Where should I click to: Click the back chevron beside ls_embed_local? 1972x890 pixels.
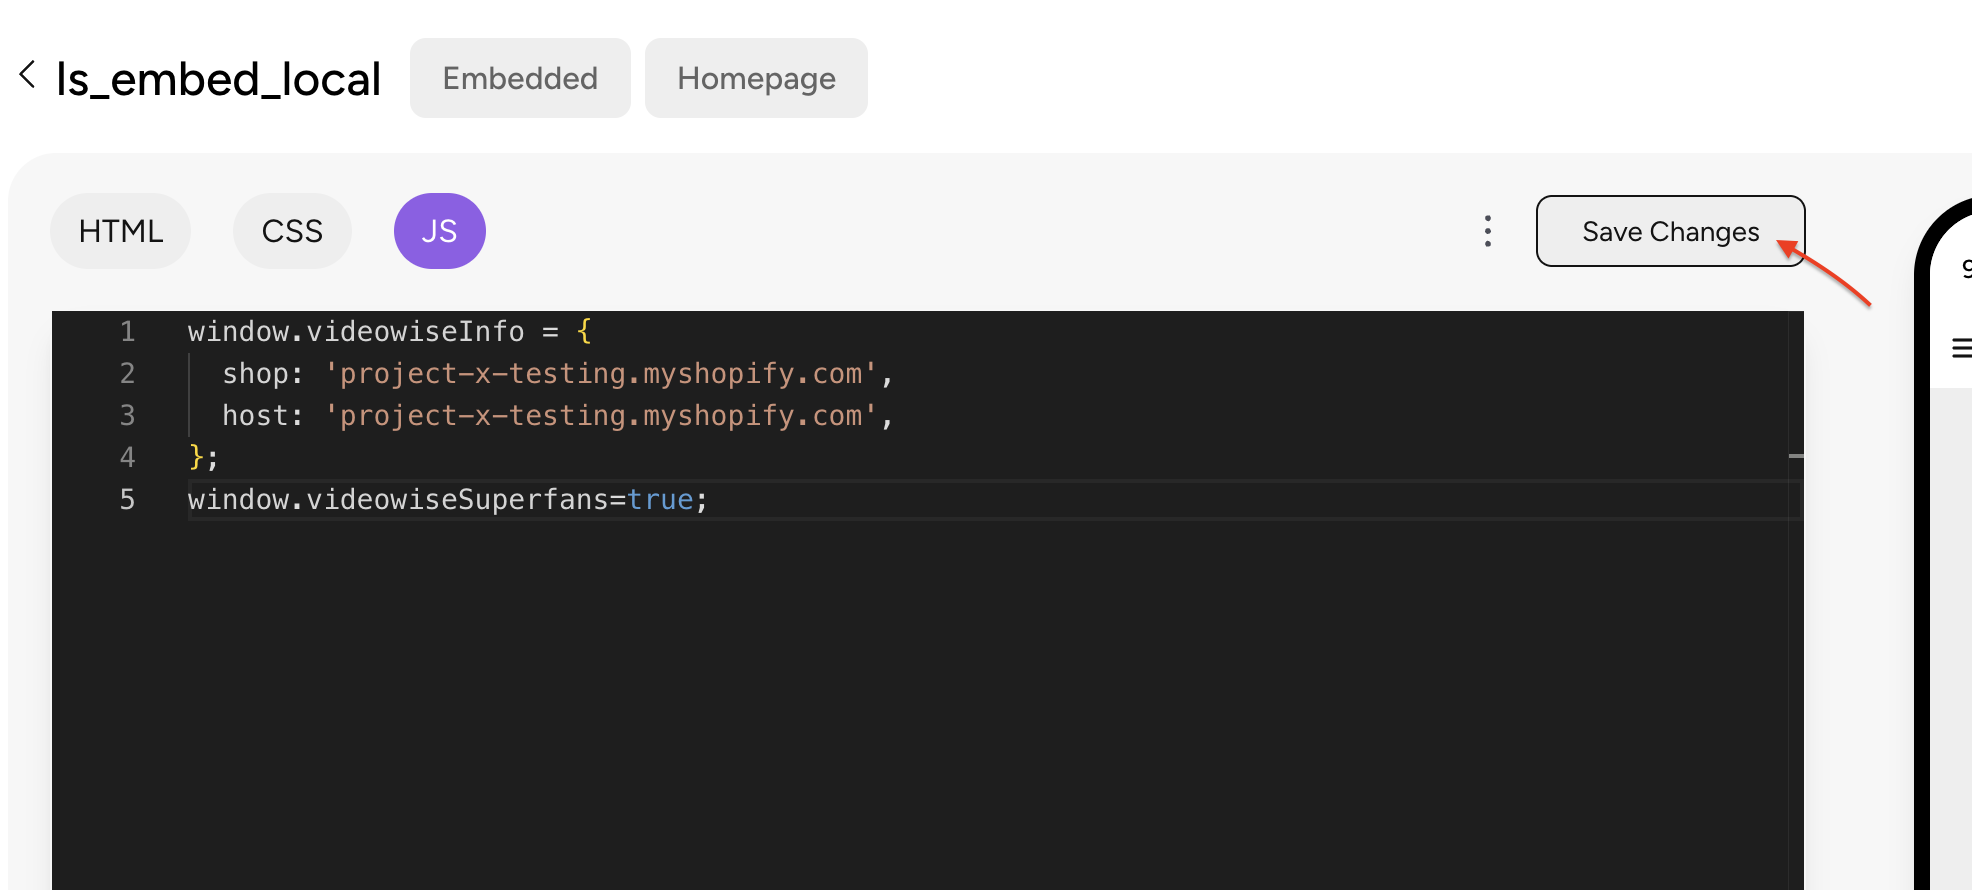click(x=28, y=74)
